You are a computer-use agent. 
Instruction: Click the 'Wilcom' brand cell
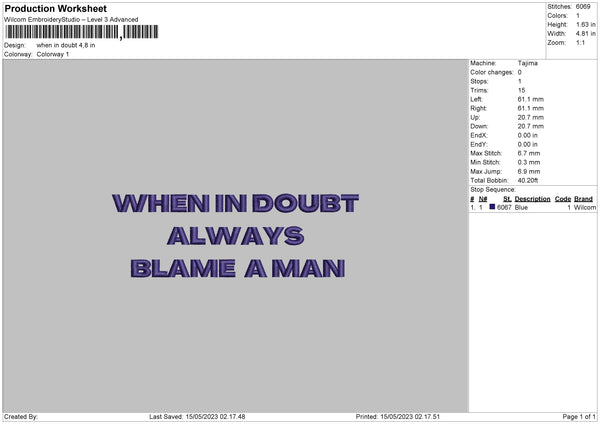[x=585, y=207]
